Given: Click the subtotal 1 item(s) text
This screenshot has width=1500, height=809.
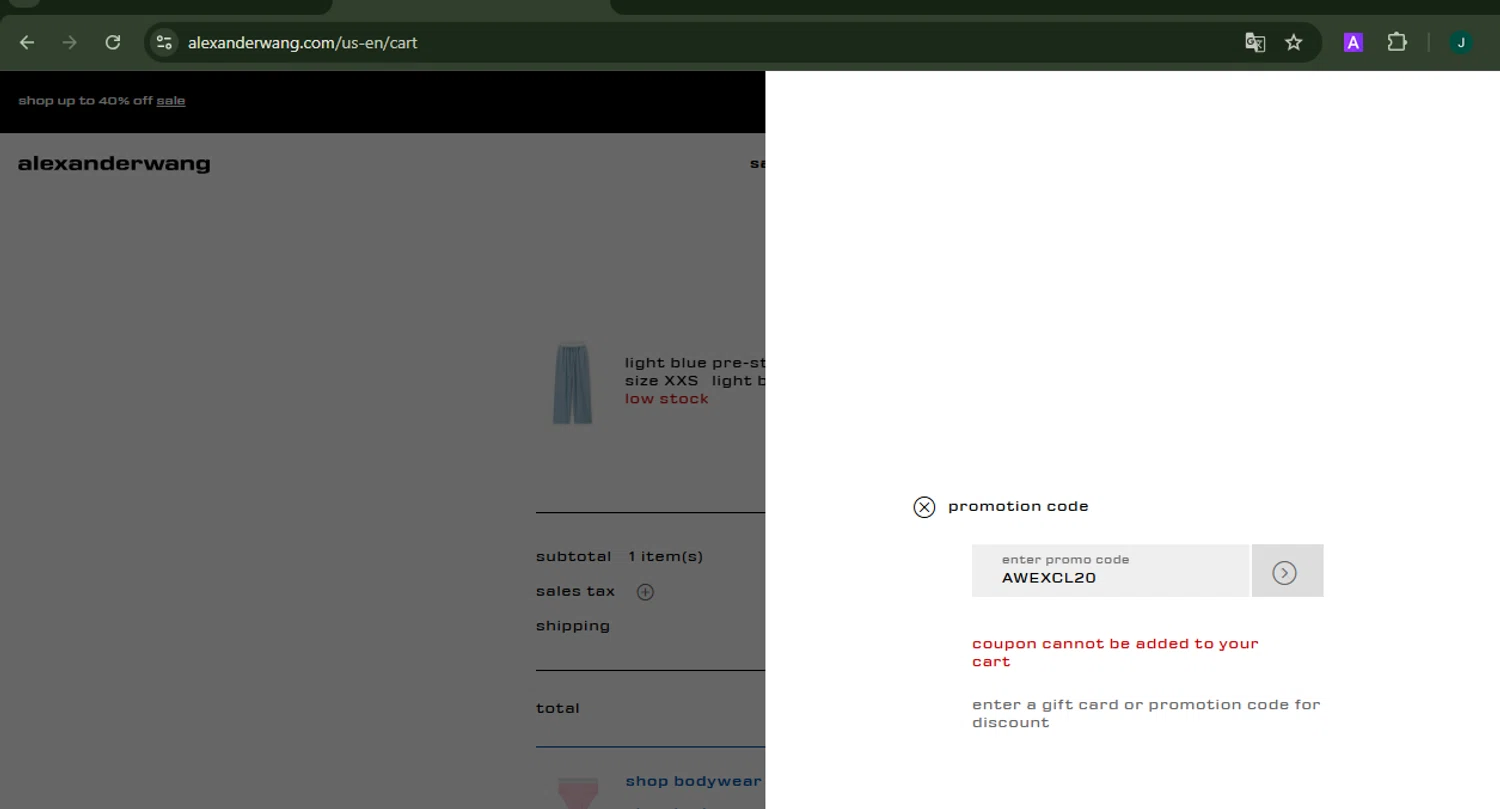Looking at the screenshot, I should 619,556.
